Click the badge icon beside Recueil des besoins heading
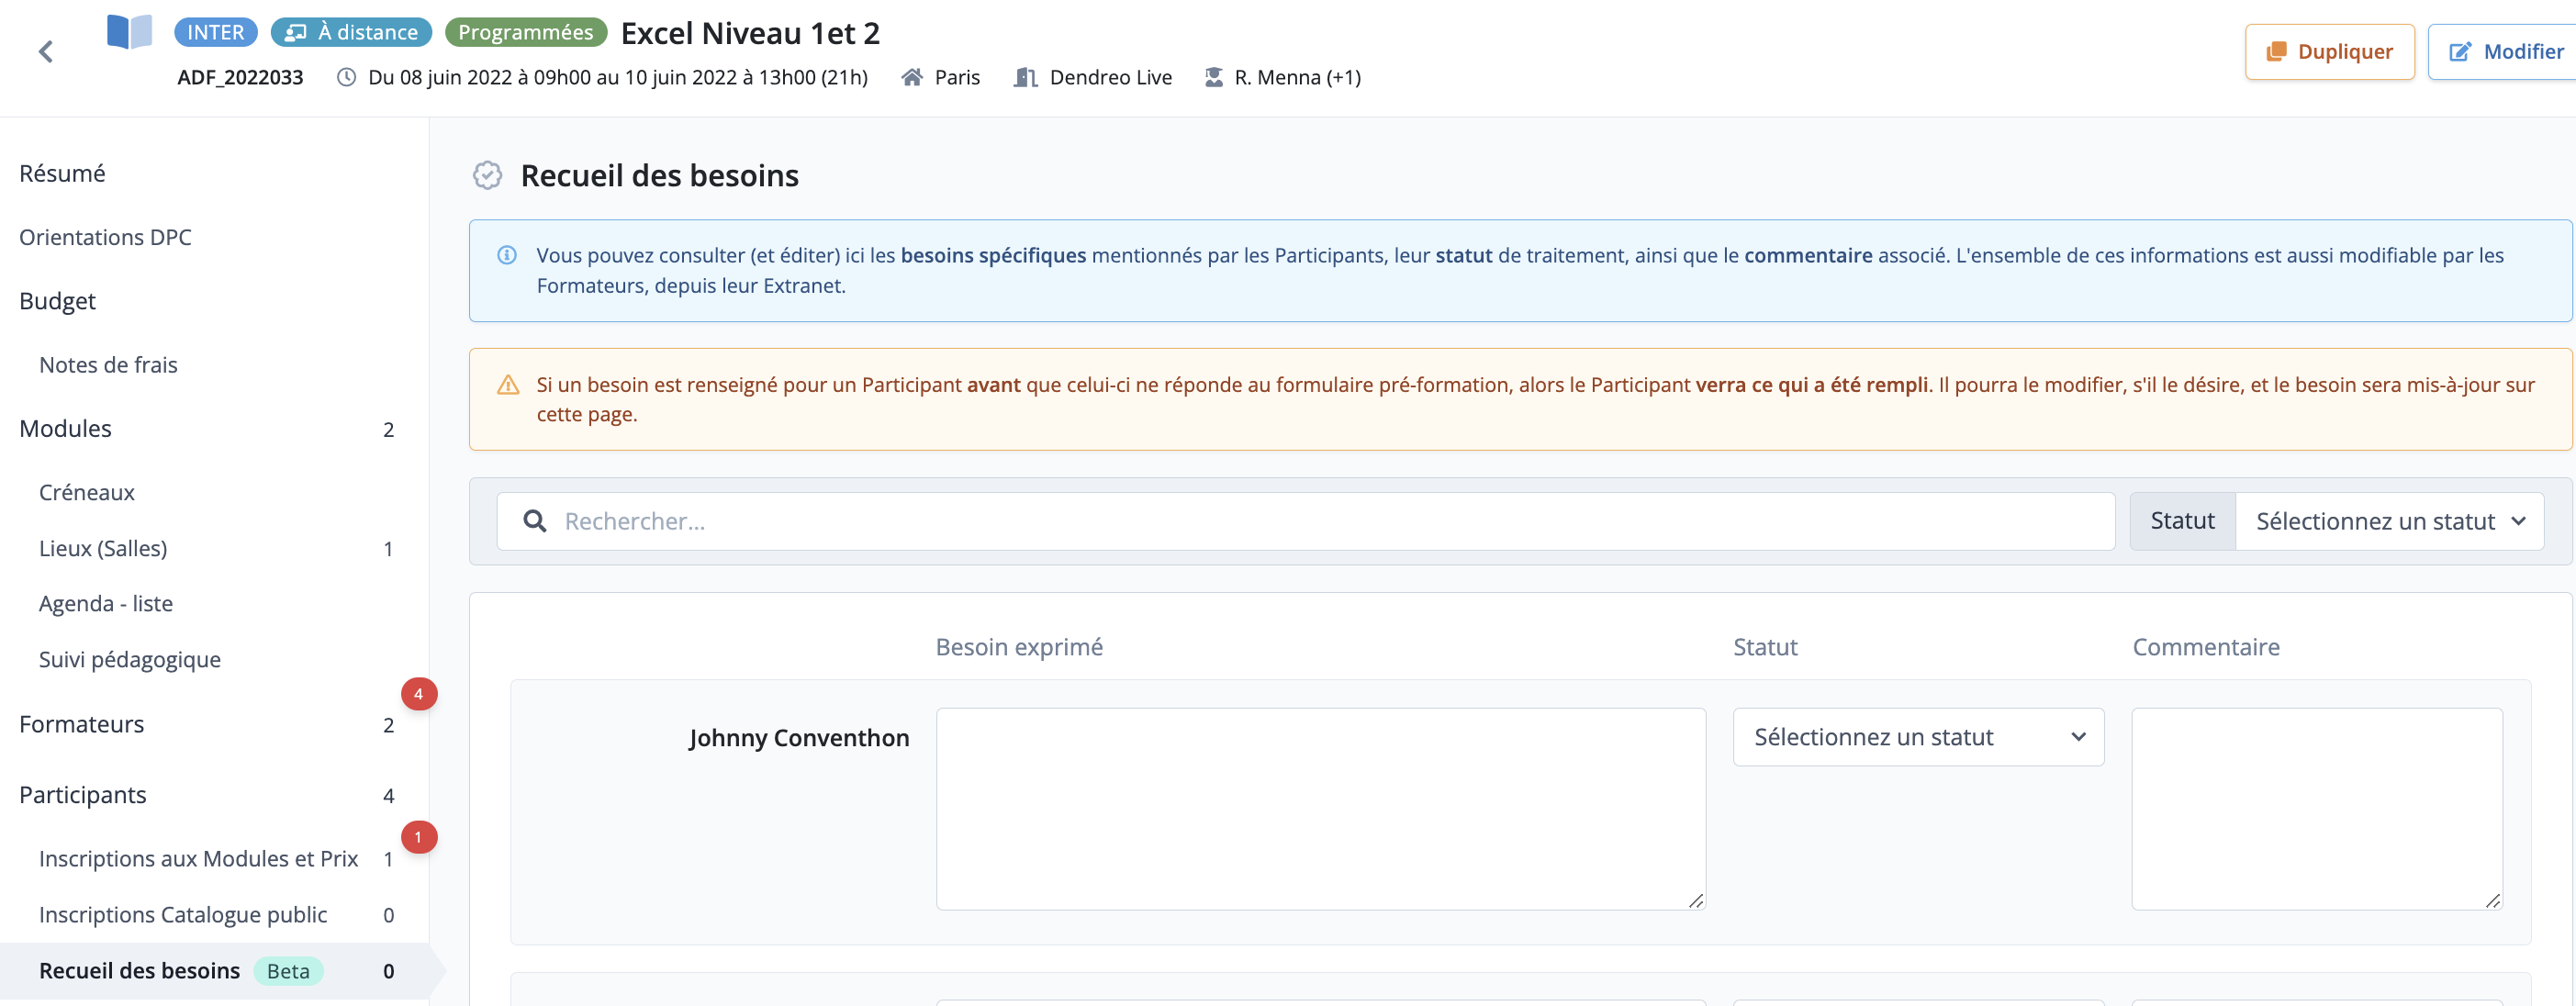 point(487,175)
